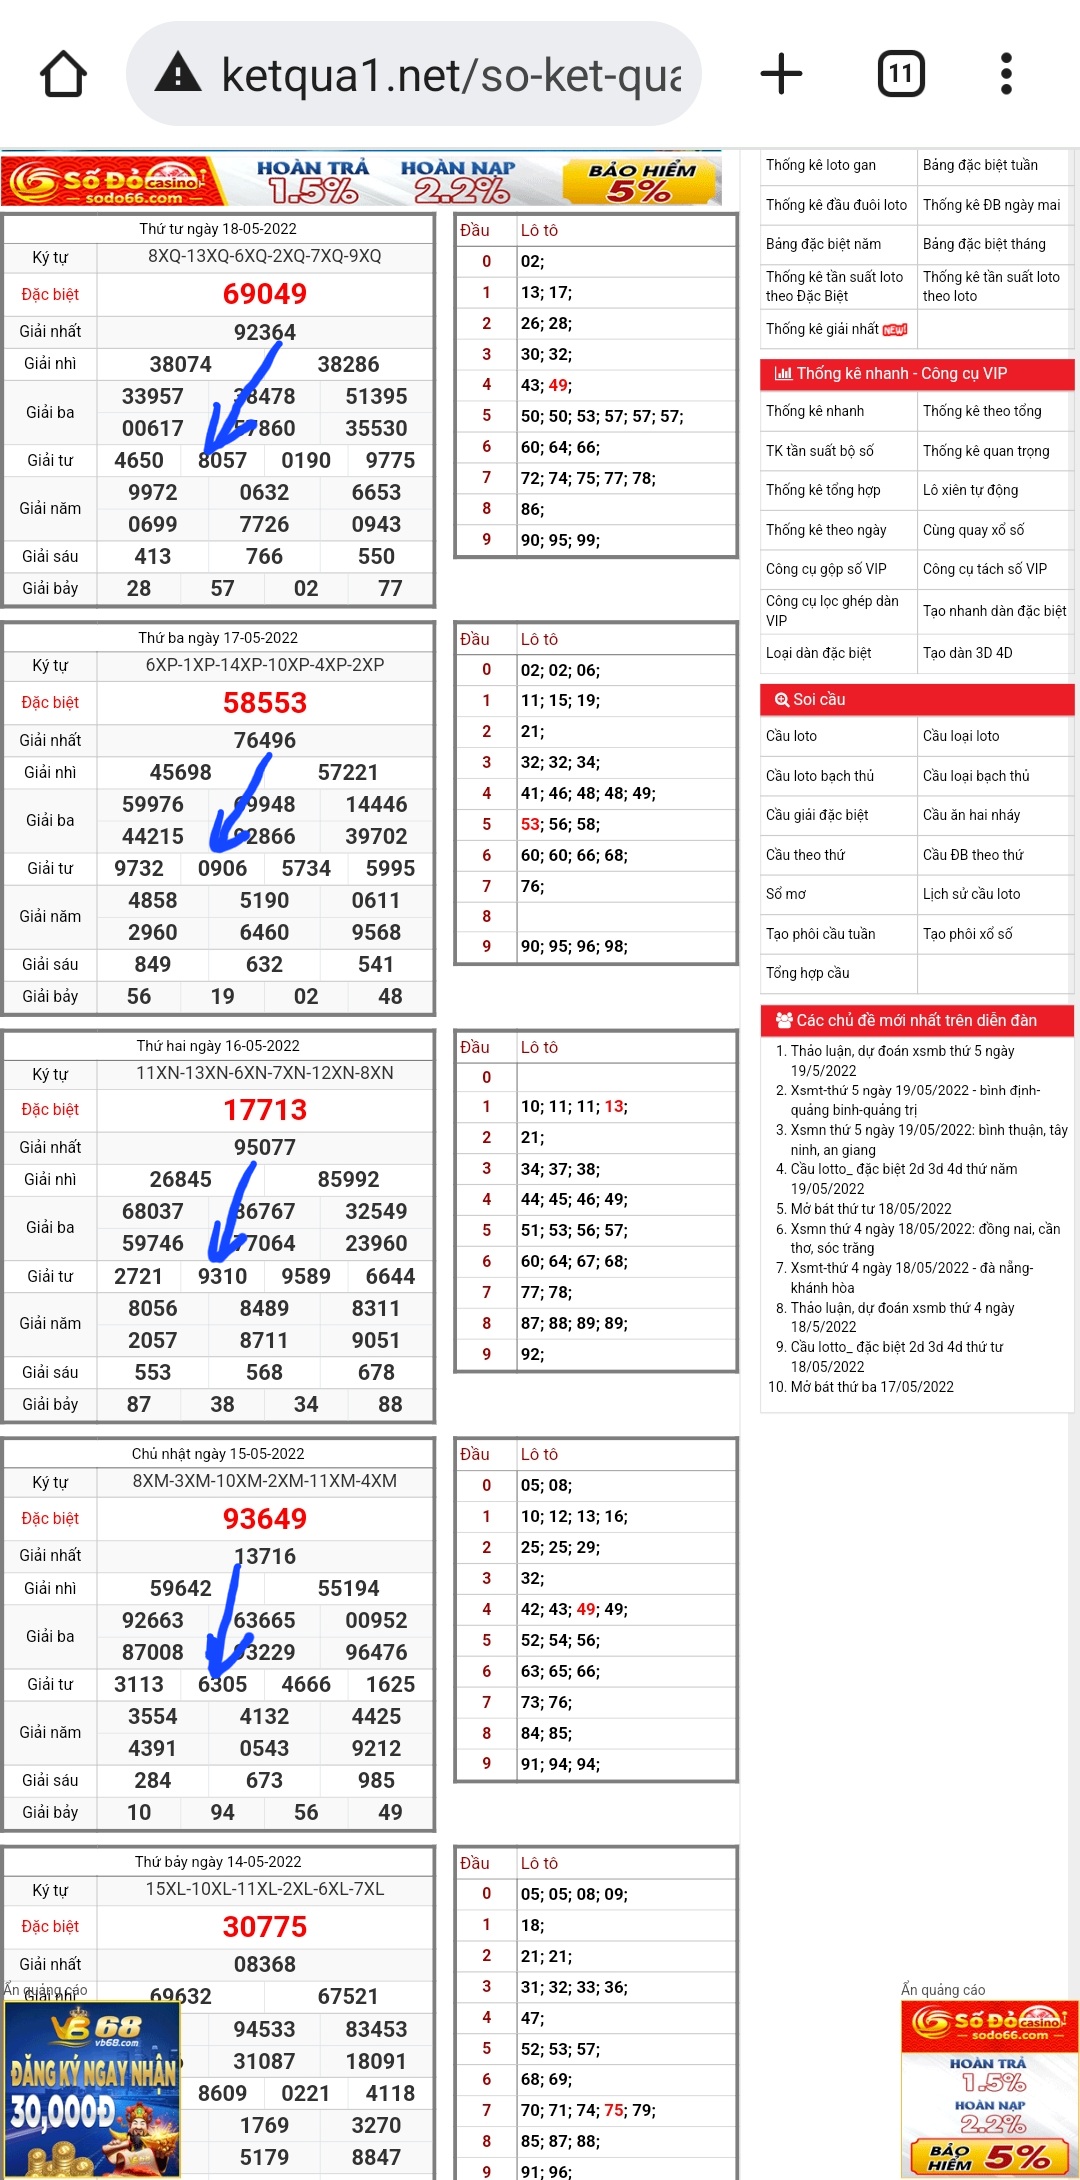Open Cầu loto bạch thủ

pos(820,776)
